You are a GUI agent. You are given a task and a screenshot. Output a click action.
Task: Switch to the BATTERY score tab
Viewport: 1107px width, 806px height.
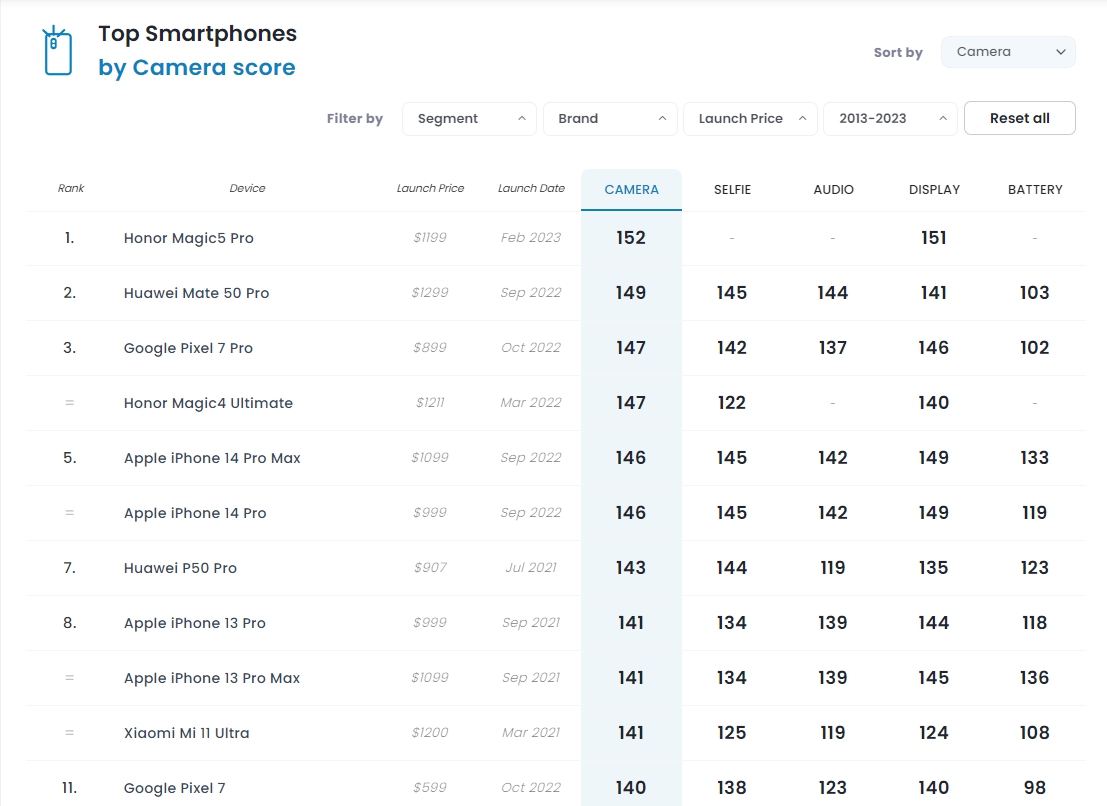1035,190
